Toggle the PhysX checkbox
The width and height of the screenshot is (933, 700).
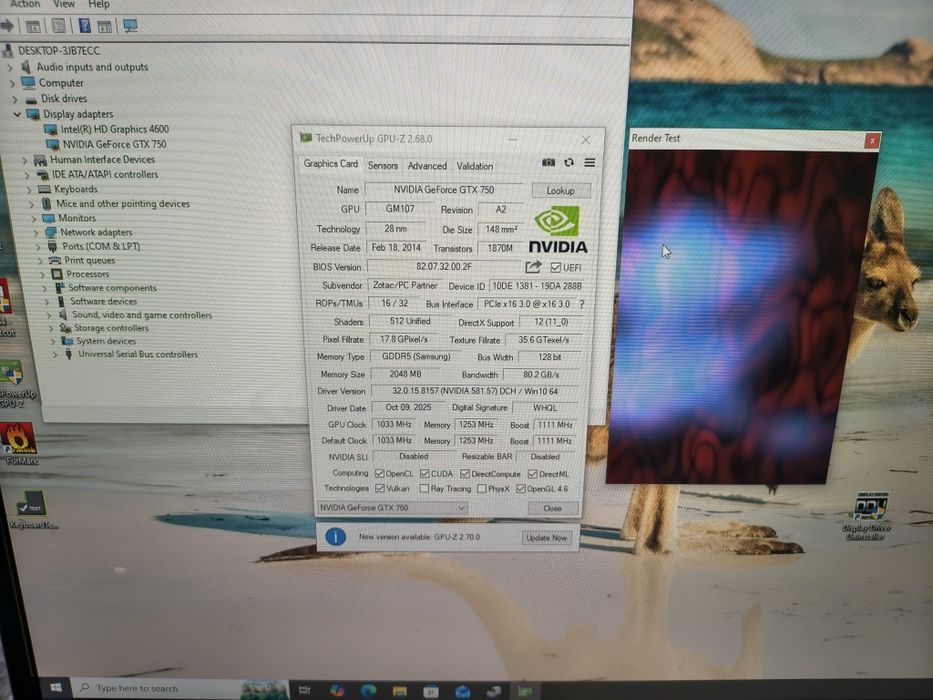(x=482, y=489)
